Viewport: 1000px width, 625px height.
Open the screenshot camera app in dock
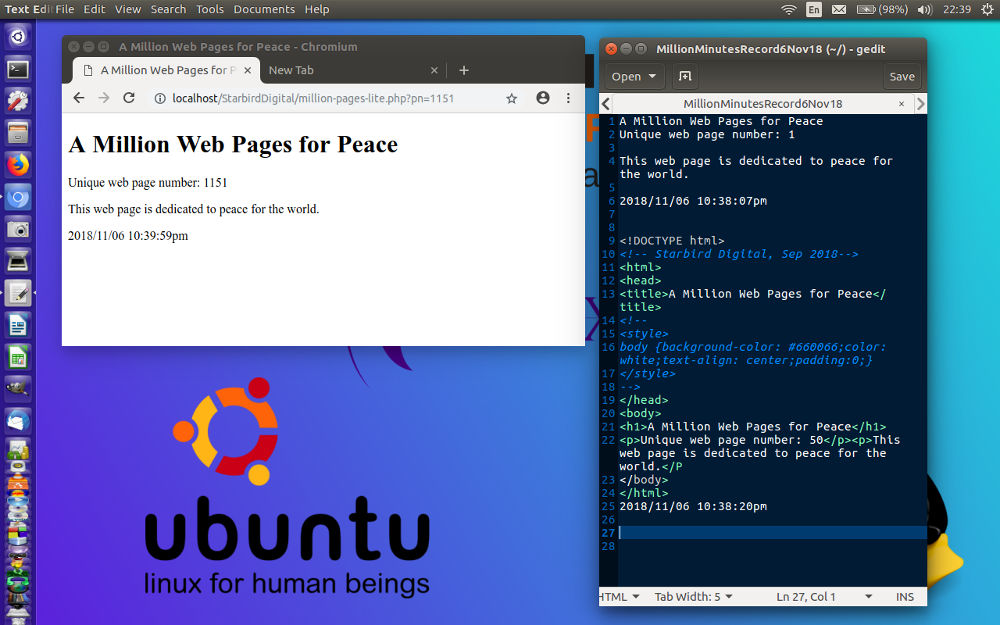(18, 229)
